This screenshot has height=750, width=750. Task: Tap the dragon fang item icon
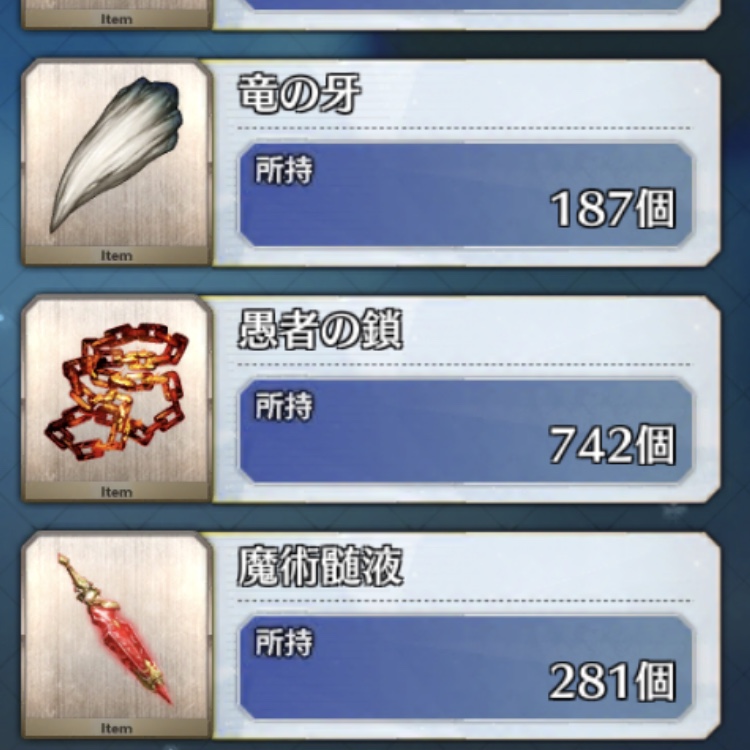[x=116, y=155]
